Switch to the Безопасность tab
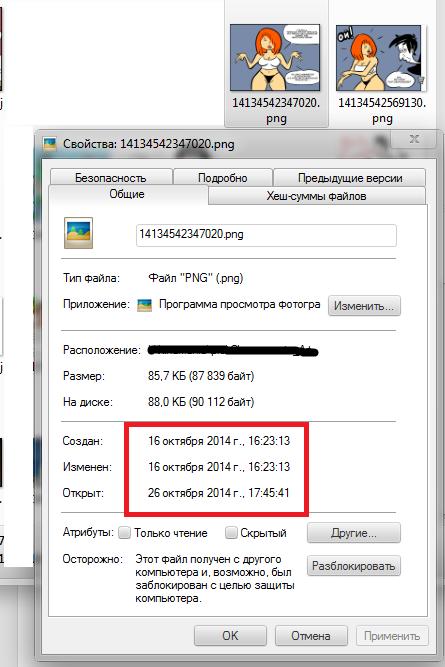This screenshot has height=667, width=445. click(x=111, y=177)
